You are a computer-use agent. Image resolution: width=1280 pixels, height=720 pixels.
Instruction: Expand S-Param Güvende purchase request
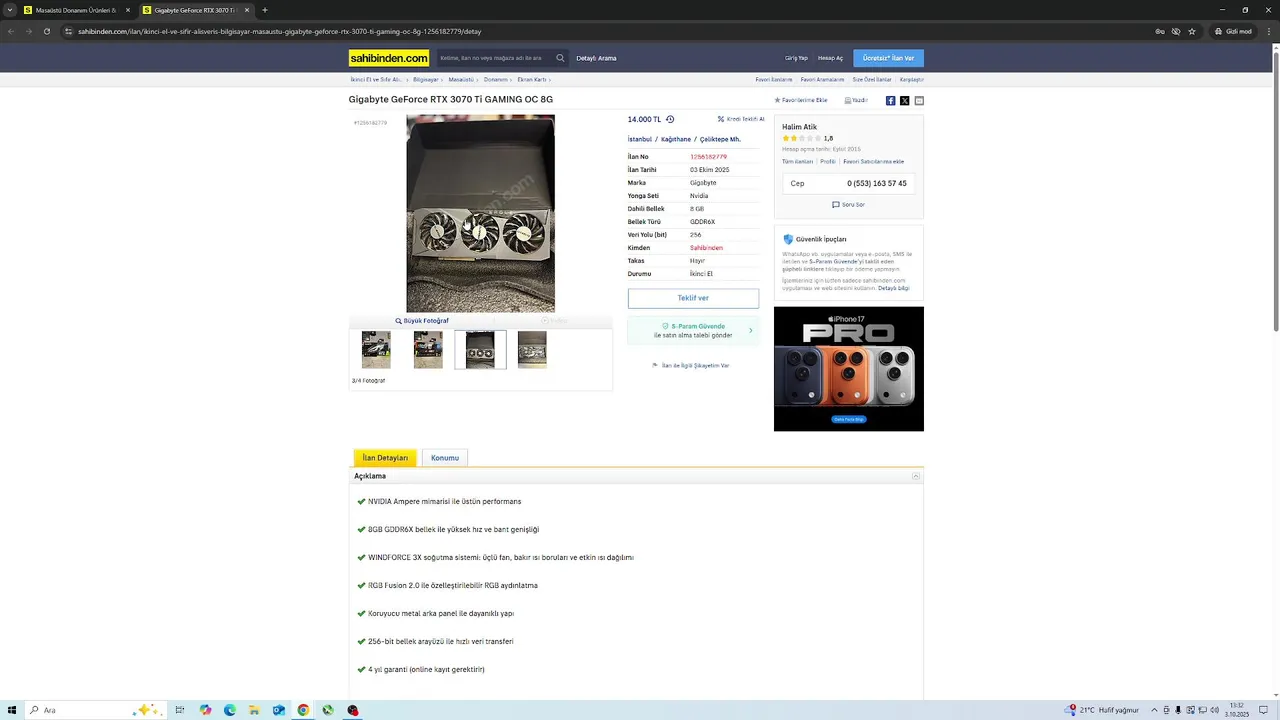(693, 330)
